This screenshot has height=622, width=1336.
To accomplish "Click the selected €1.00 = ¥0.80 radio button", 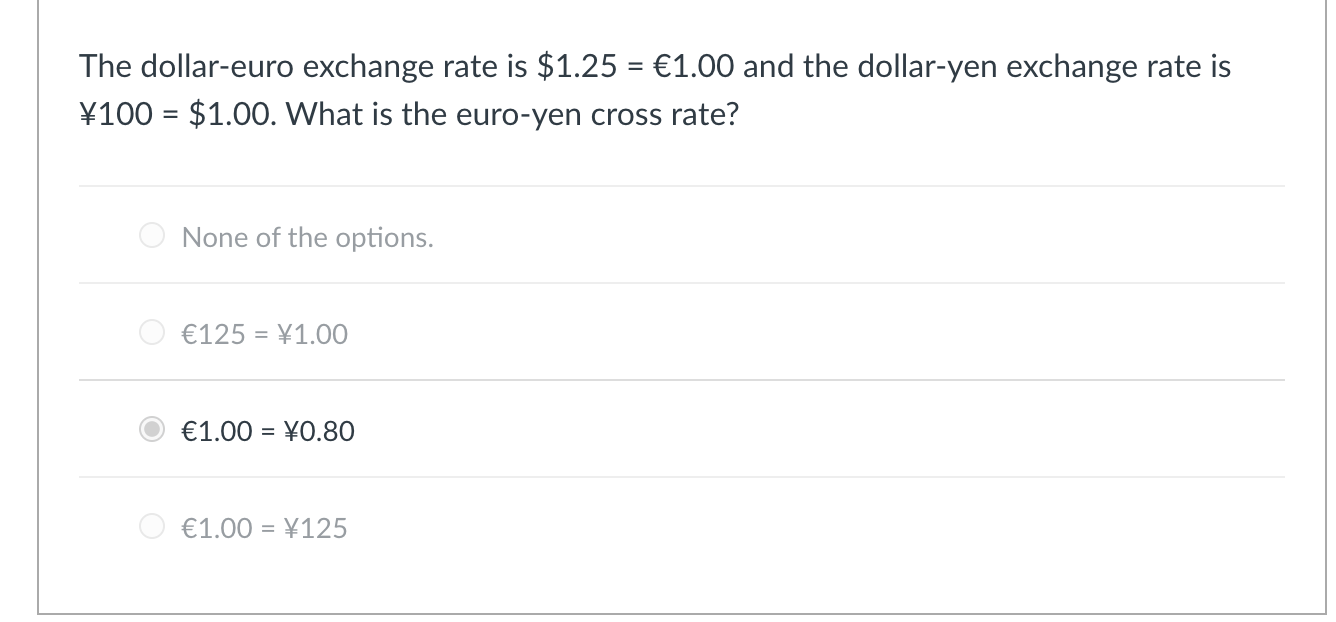I will coord(152,431).
